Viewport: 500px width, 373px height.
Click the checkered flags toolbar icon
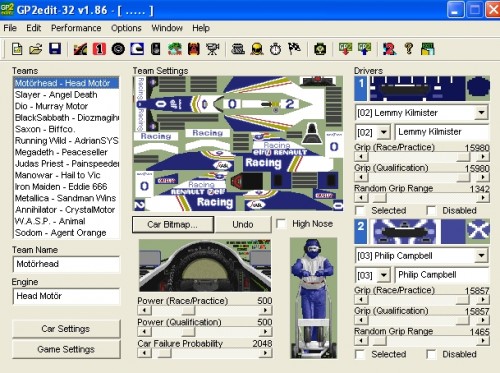(x=294, y=49)
